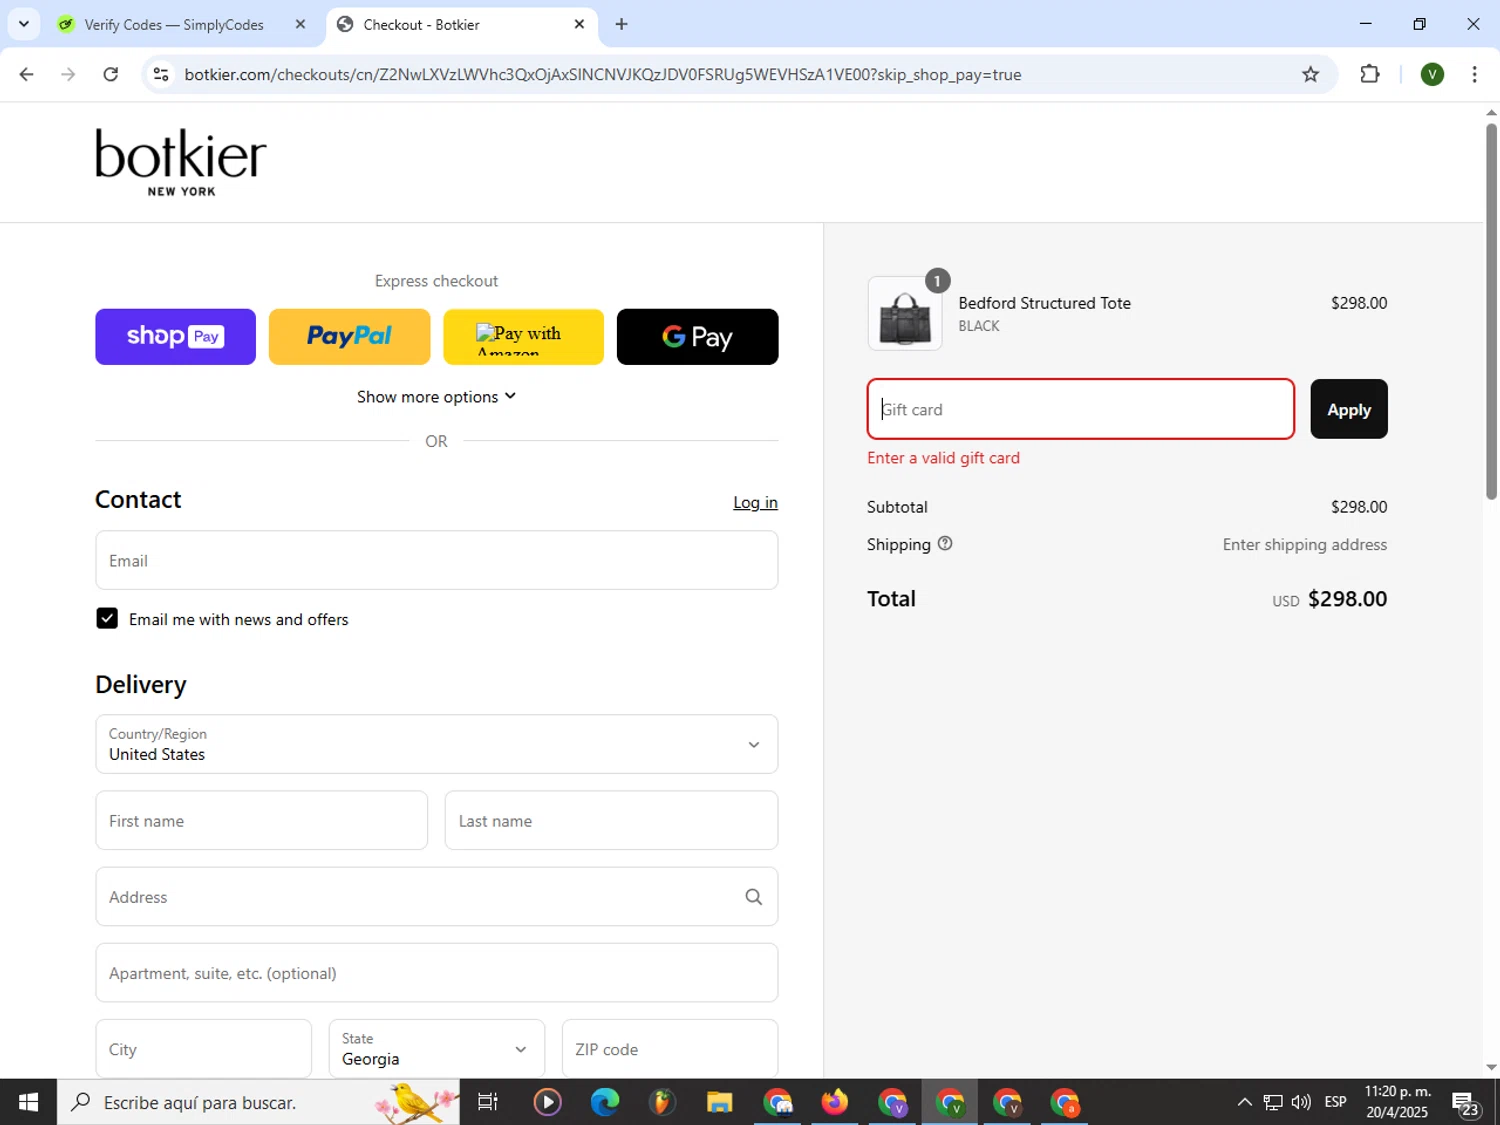Screen dimensions: 1500x1125
Task: Uncheck Email me with news and offers
Action: point(107,619)
